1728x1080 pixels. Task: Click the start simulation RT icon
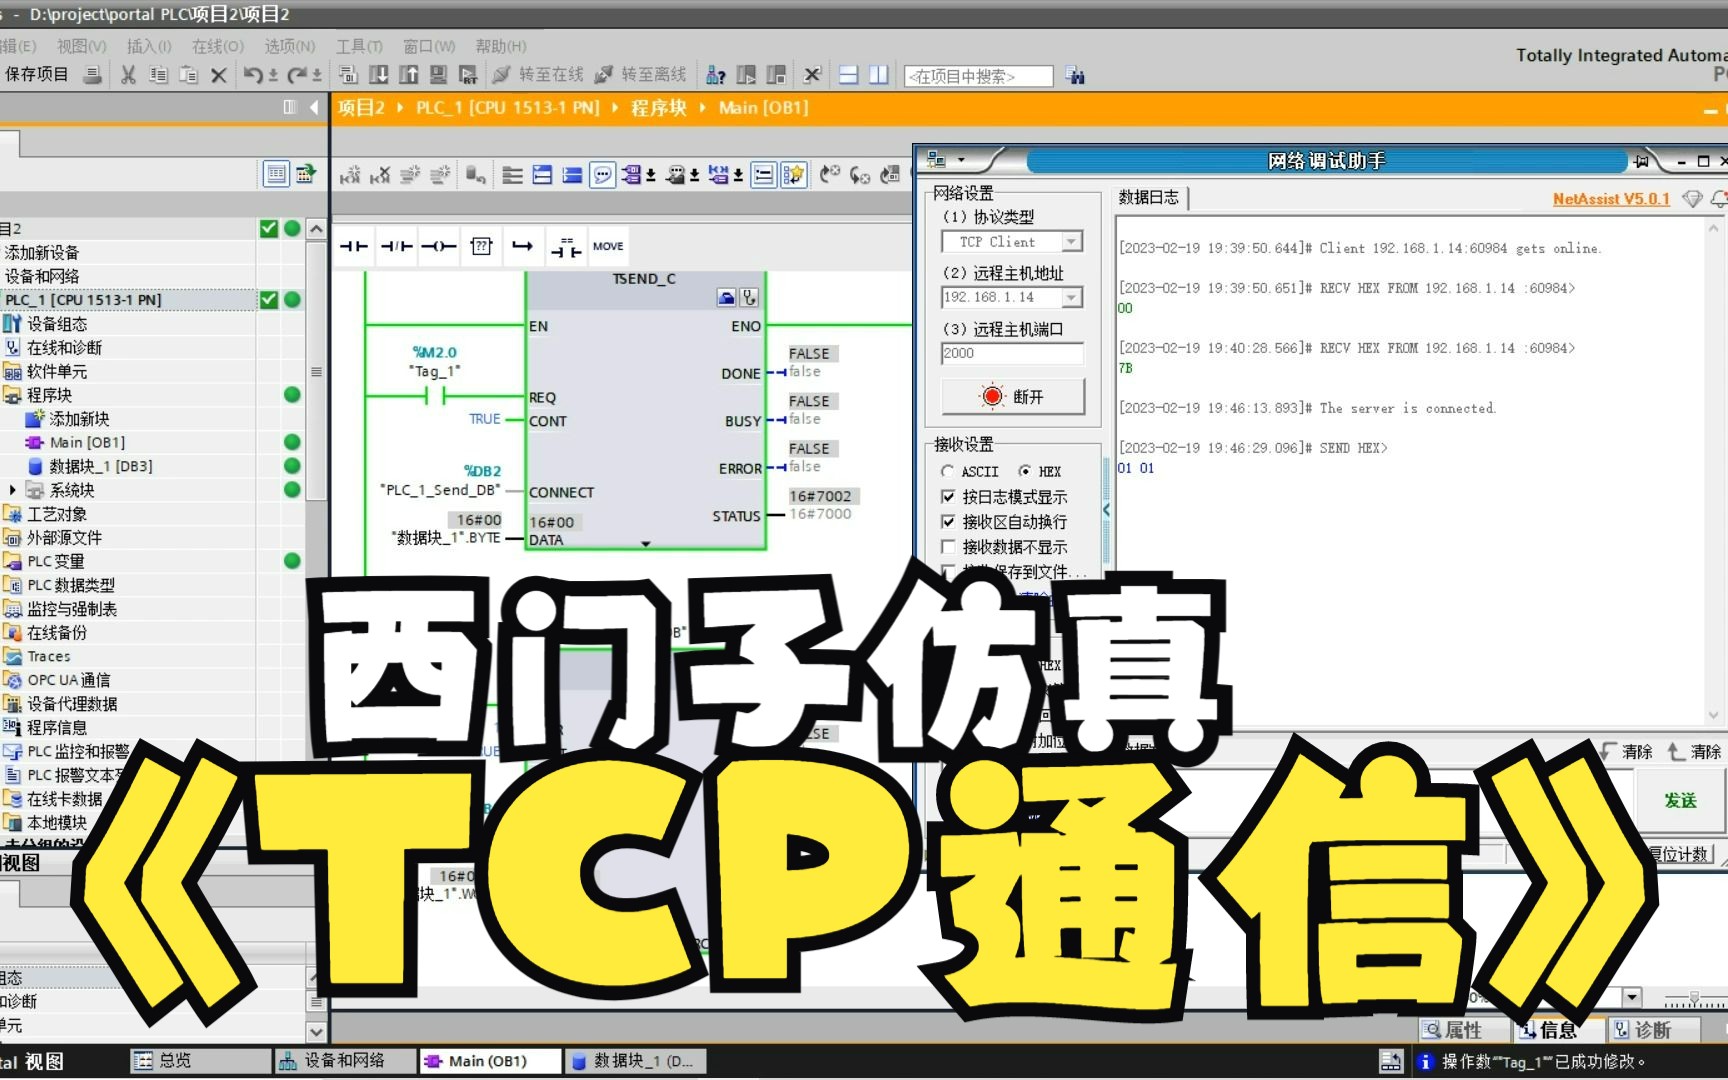[468, 75]
